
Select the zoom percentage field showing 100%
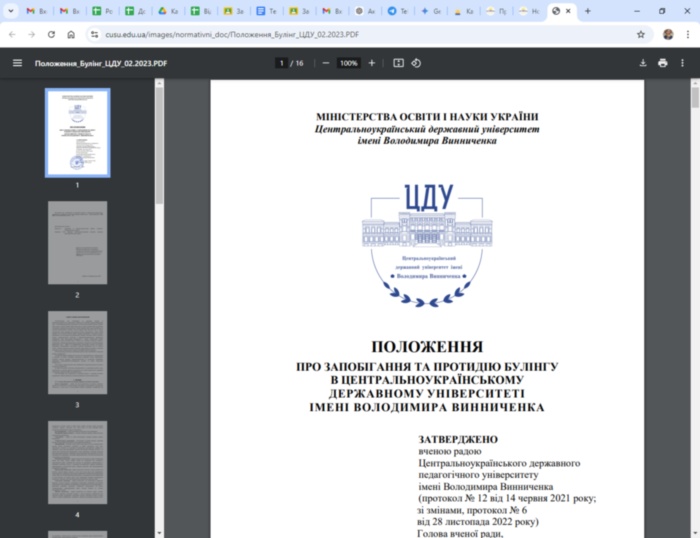(x=348, y=63)
